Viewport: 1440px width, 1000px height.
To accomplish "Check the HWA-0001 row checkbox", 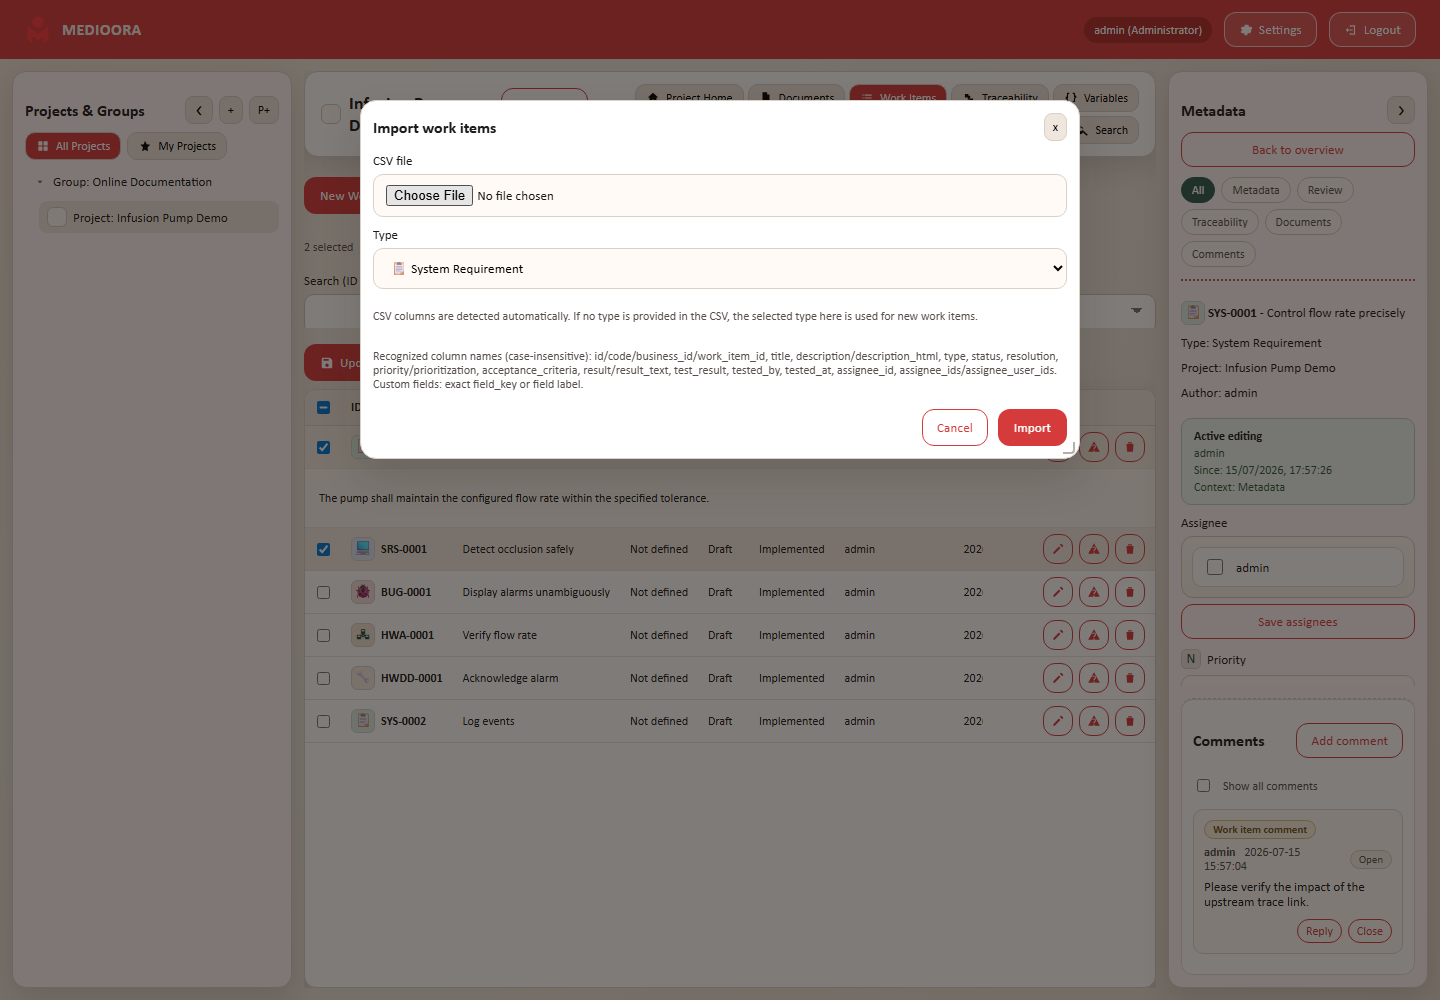I will click(x=323, y=635).
